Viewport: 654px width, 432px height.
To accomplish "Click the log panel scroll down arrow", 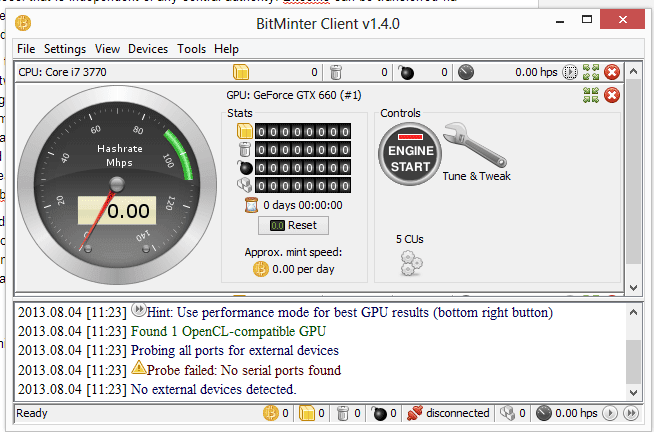I will tap(634, 392).
